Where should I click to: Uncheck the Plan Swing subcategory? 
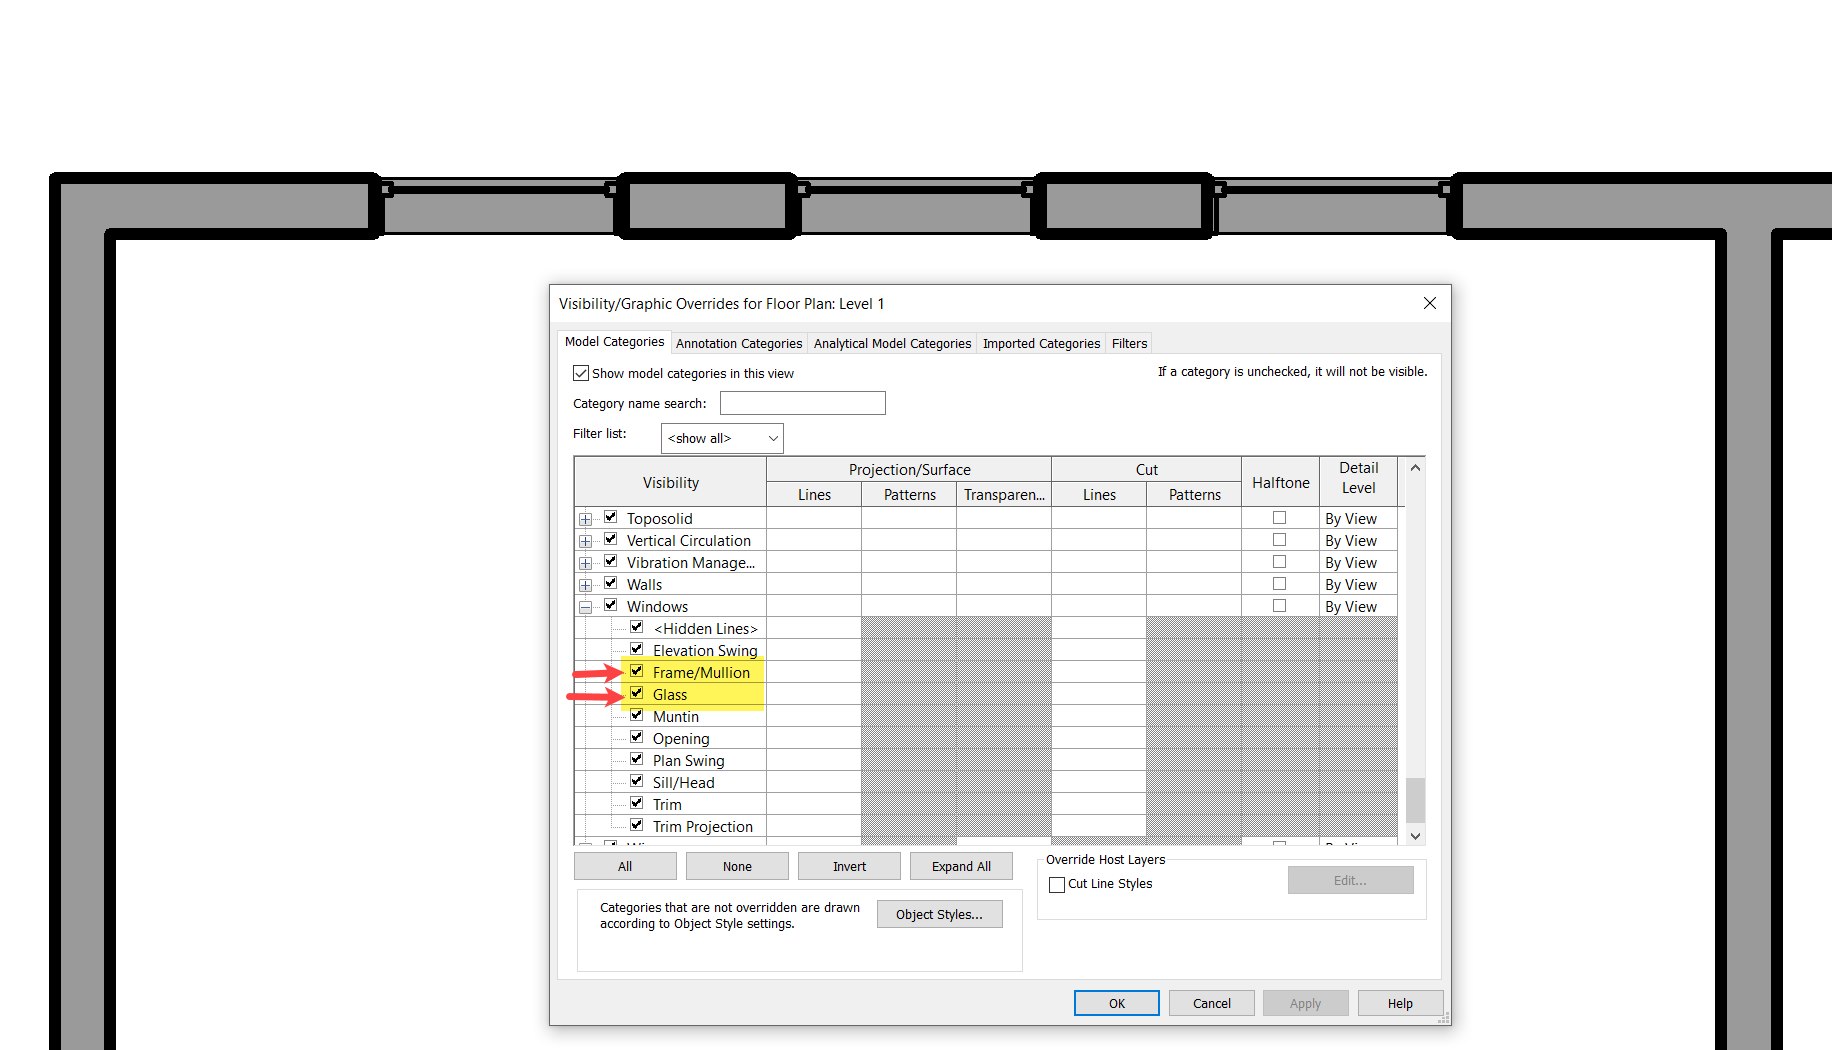(637, 758)
